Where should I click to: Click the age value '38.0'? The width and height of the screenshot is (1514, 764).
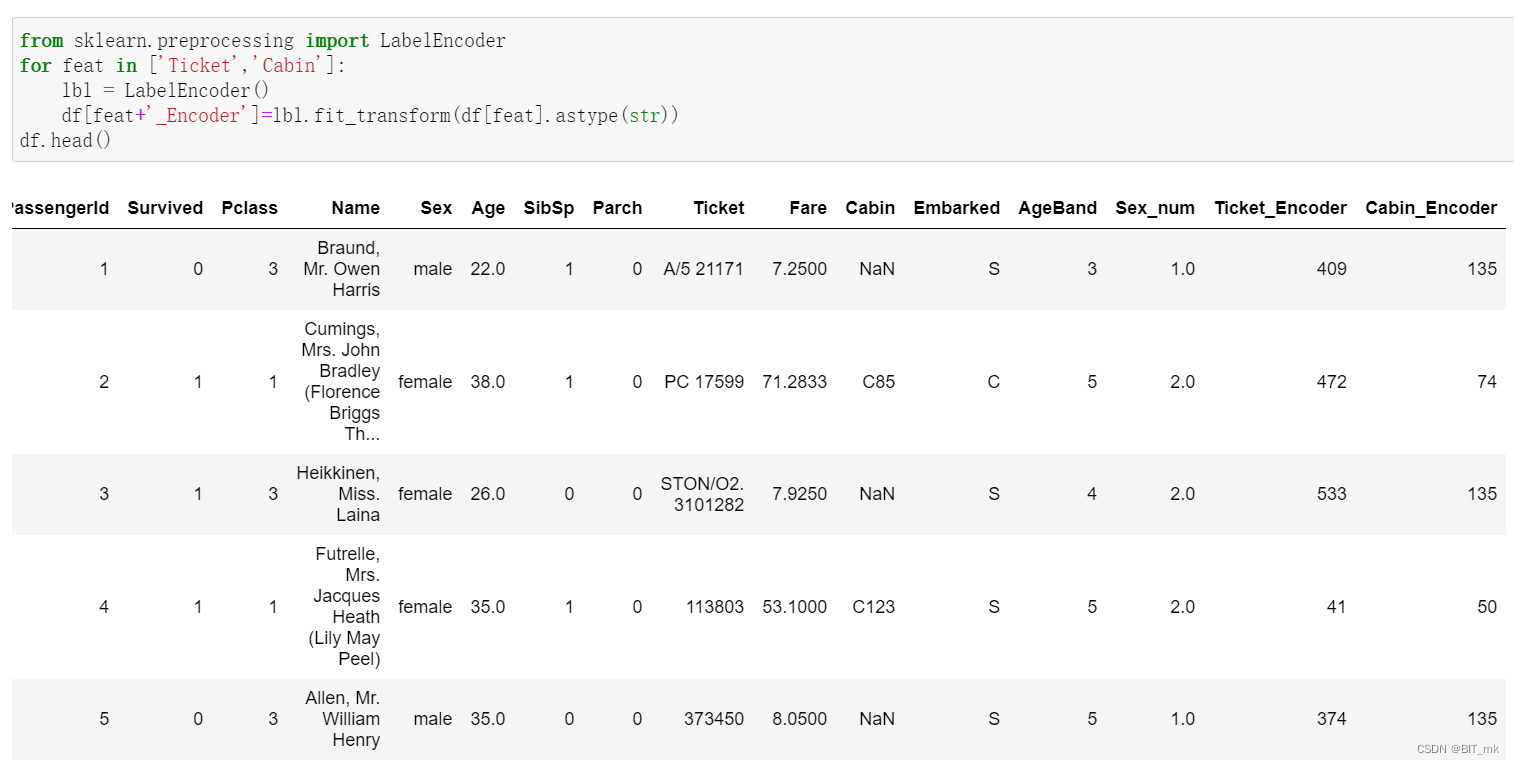click(488, 382)
